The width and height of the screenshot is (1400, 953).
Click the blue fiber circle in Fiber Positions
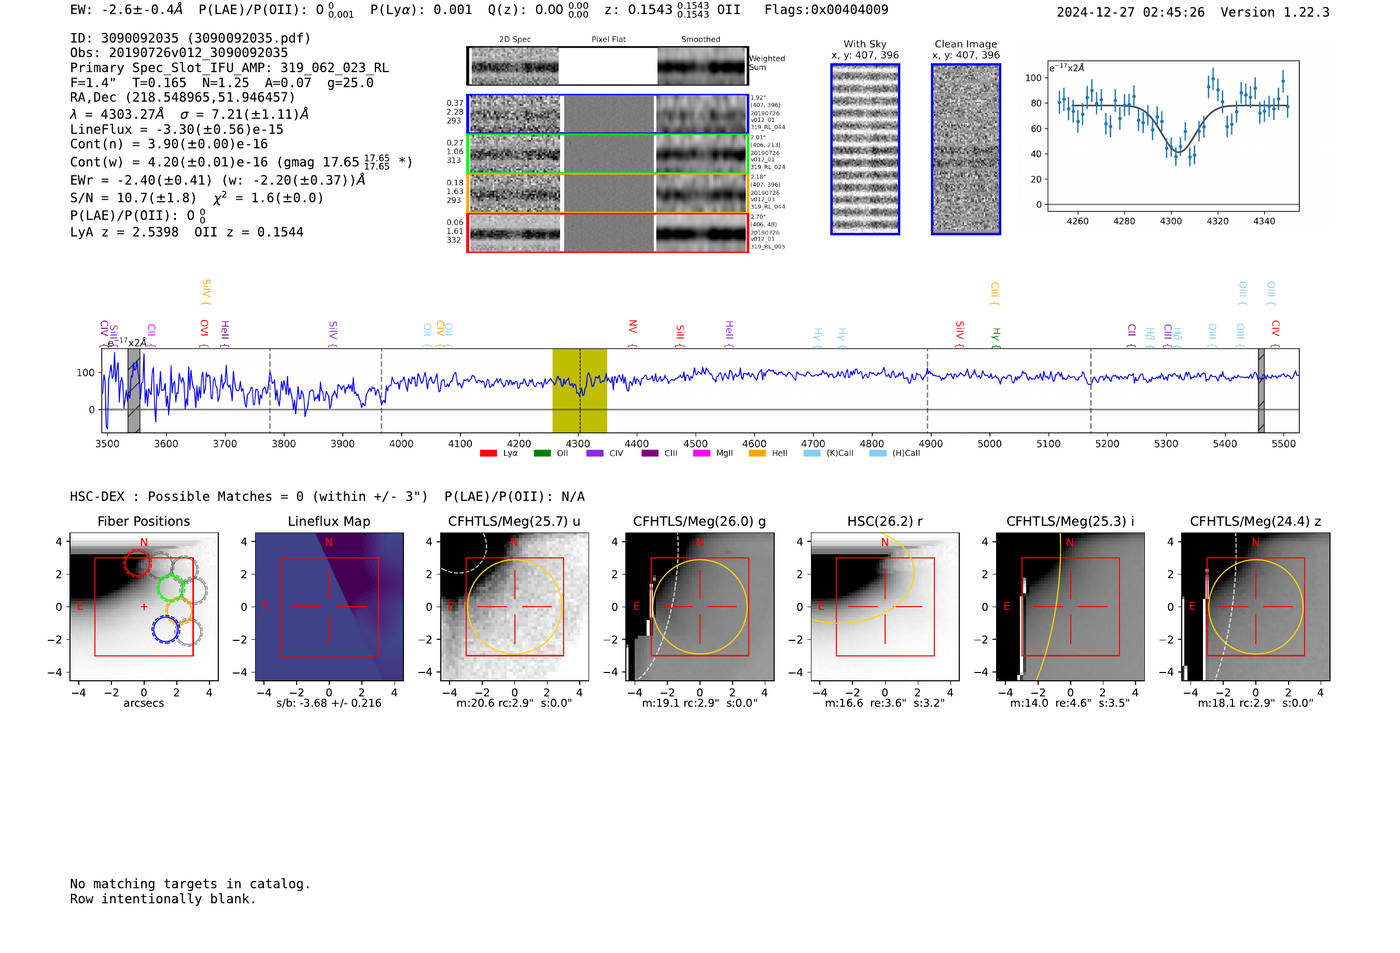tap(166, 629)
